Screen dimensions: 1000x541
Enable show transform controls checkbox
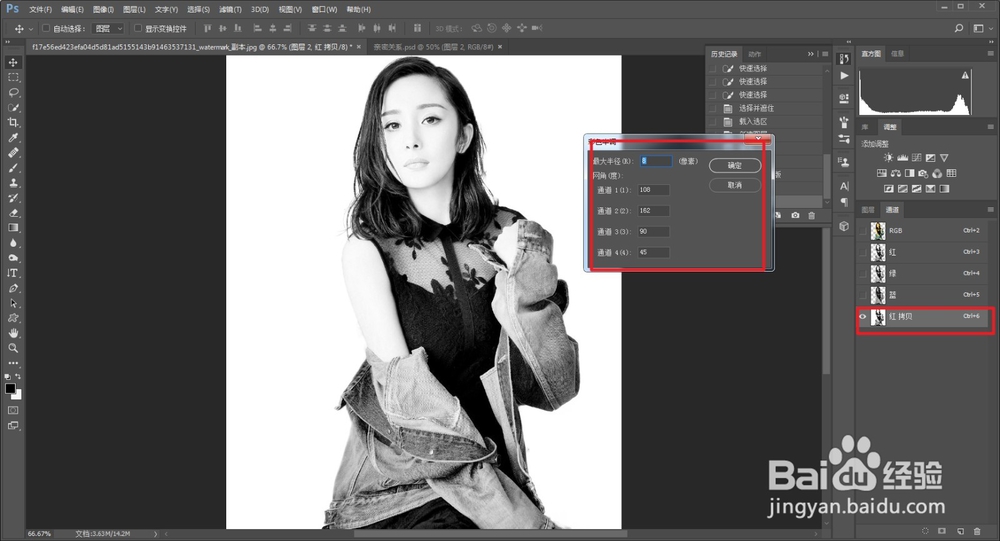[x=138, y=28]
